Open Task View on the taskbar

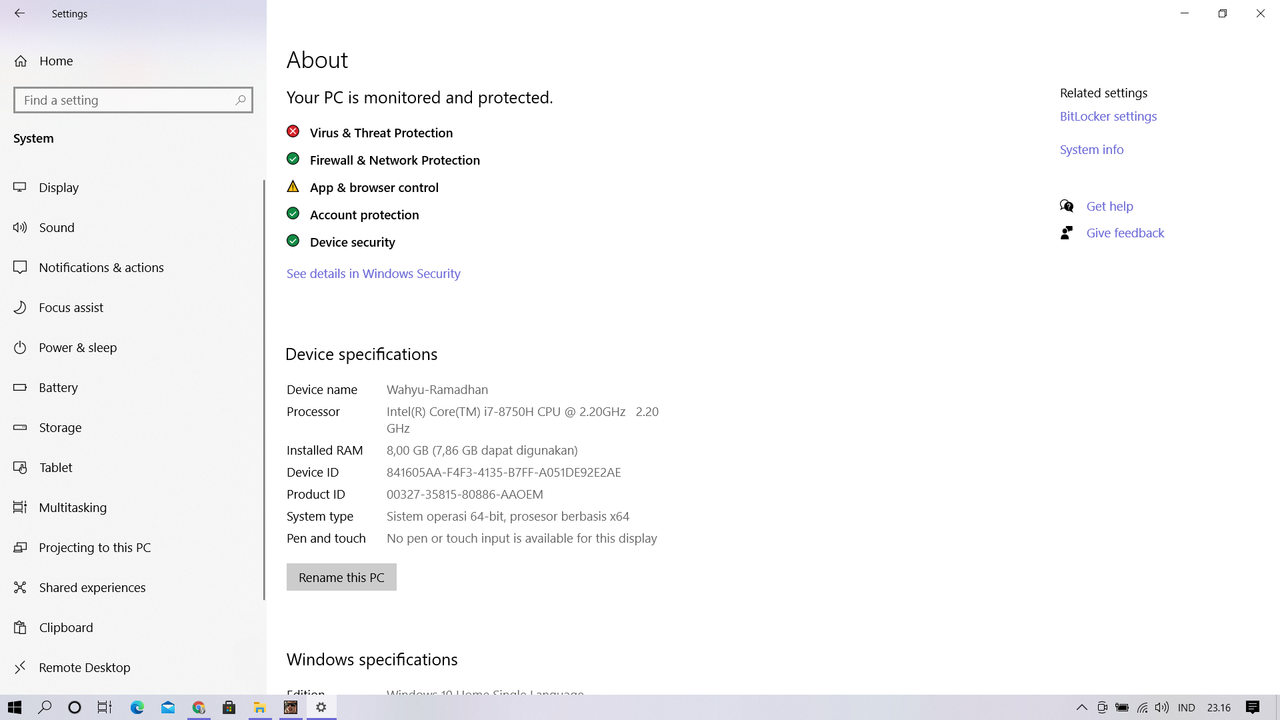pos(104,707)
